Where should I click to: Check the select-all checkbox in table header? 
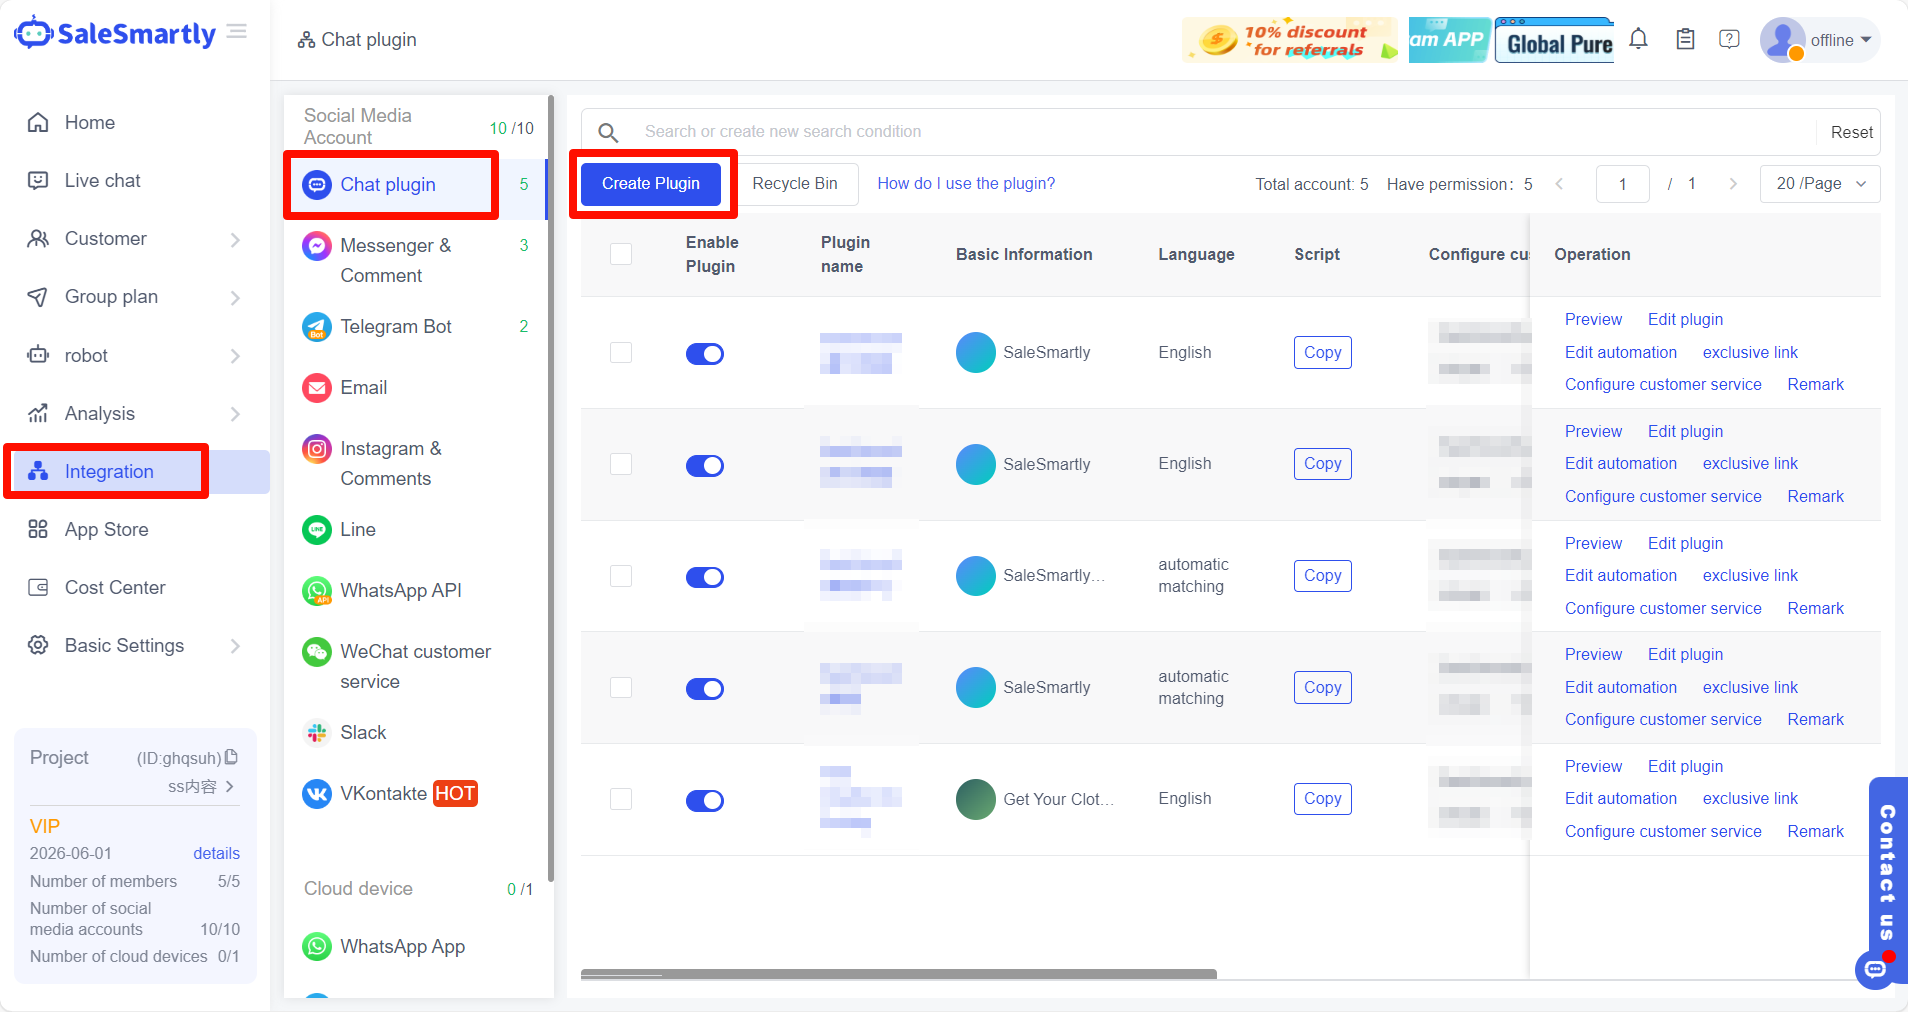coord(621,254)
